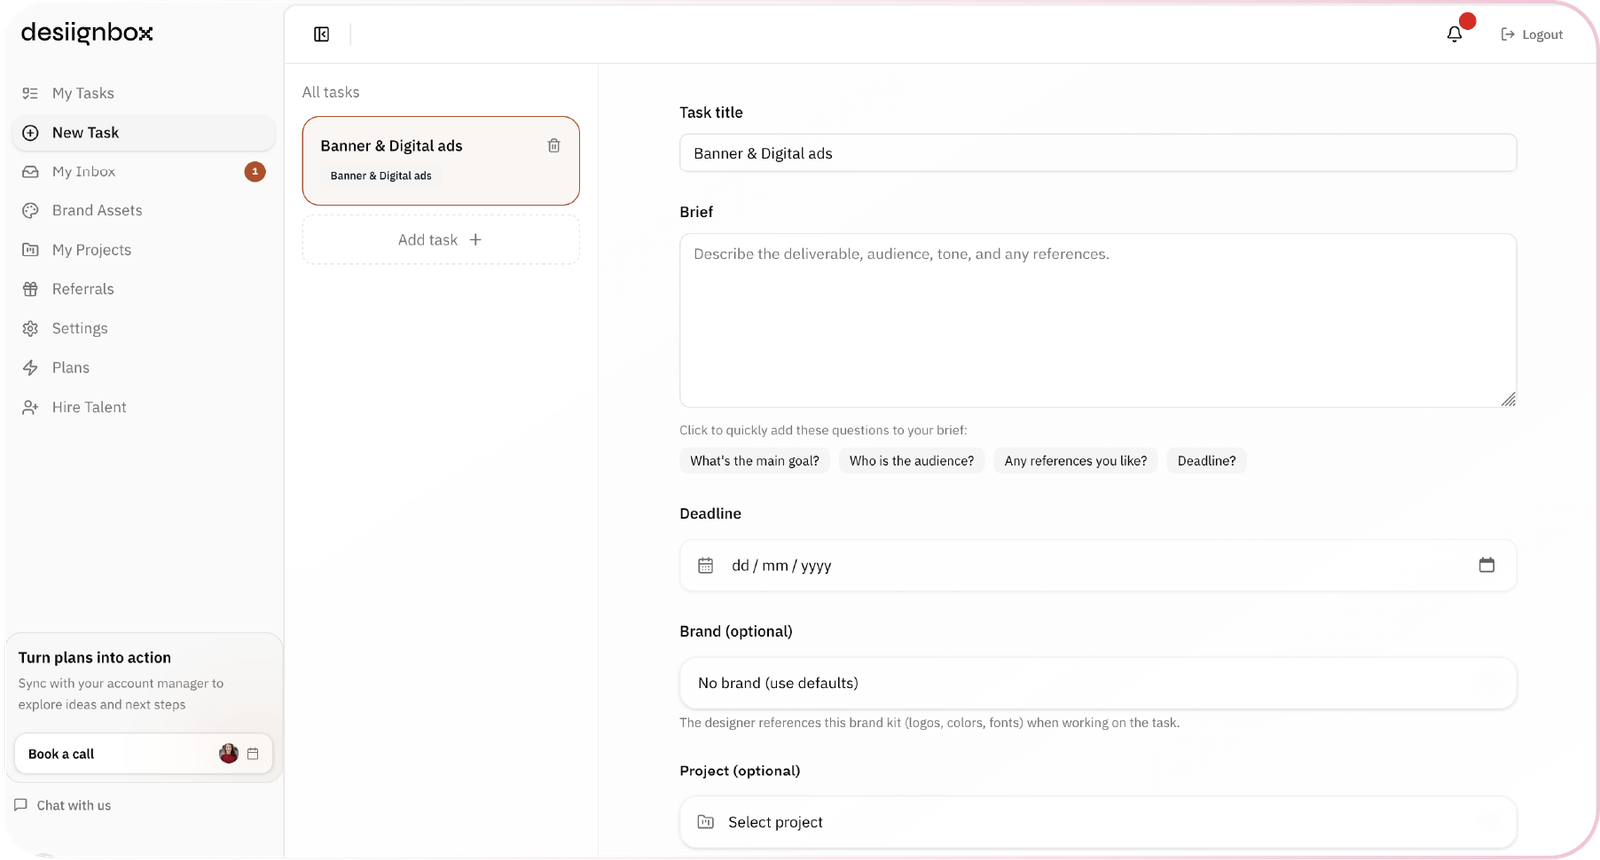
Task: Click the inbox unread count badge
Action: [255, 172]
